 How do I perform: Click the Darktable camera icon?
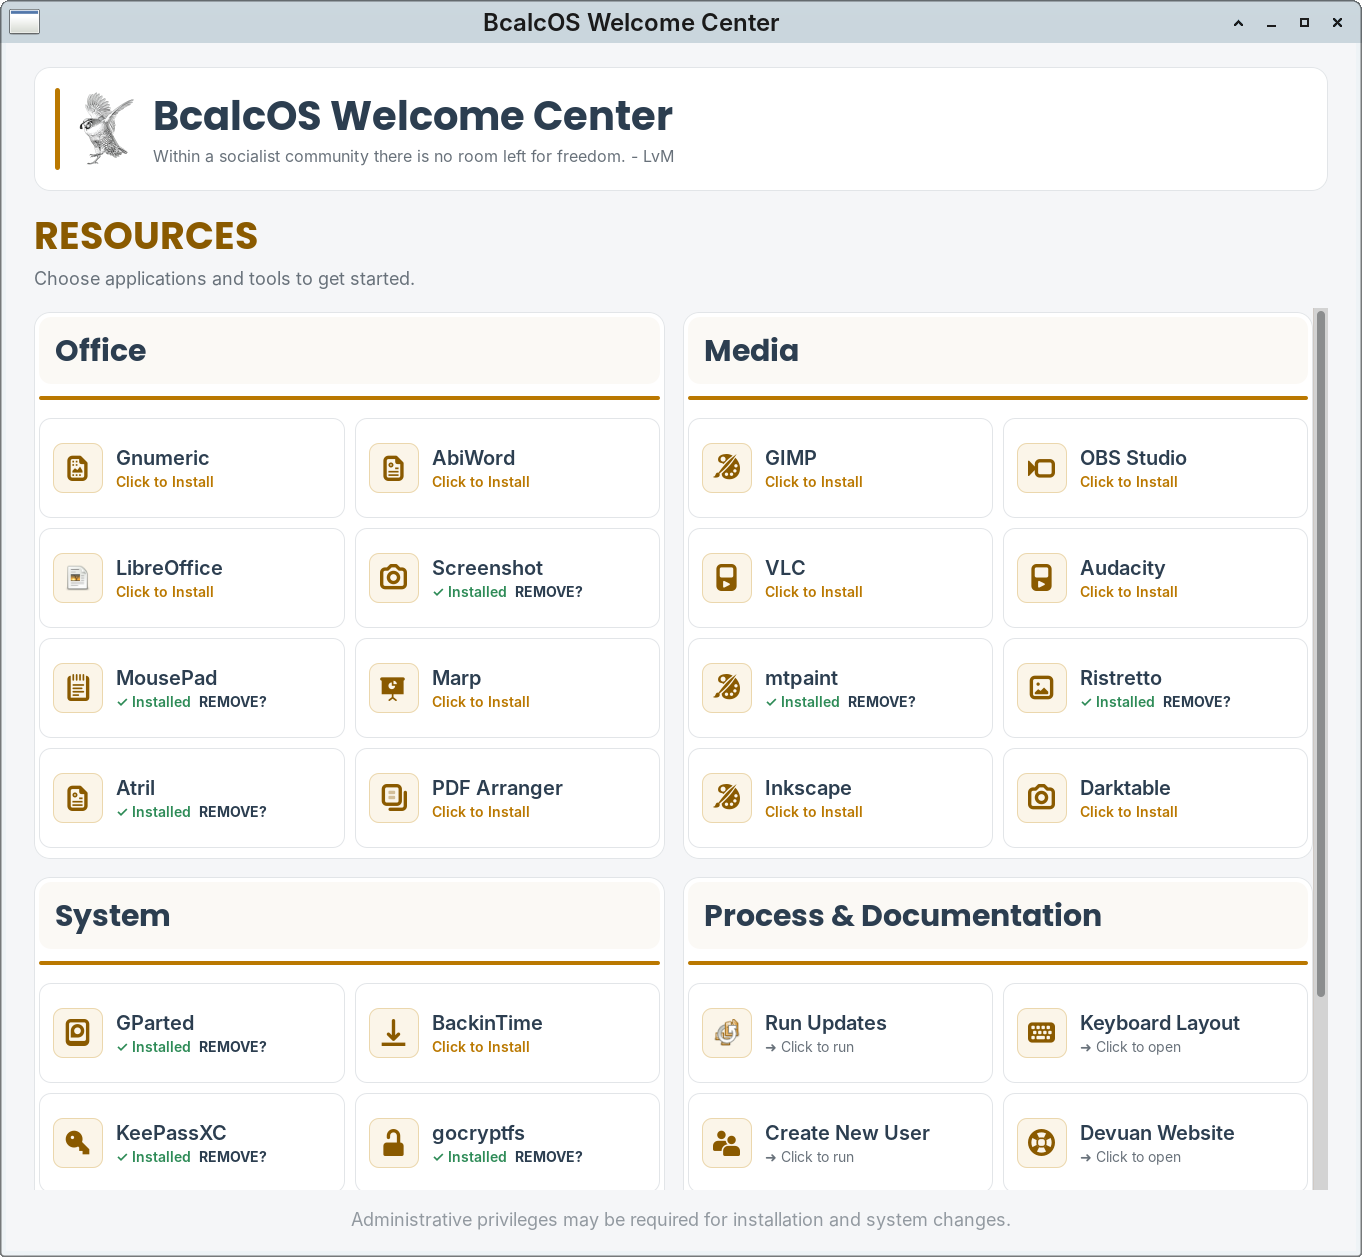(x=1042, y=798)
